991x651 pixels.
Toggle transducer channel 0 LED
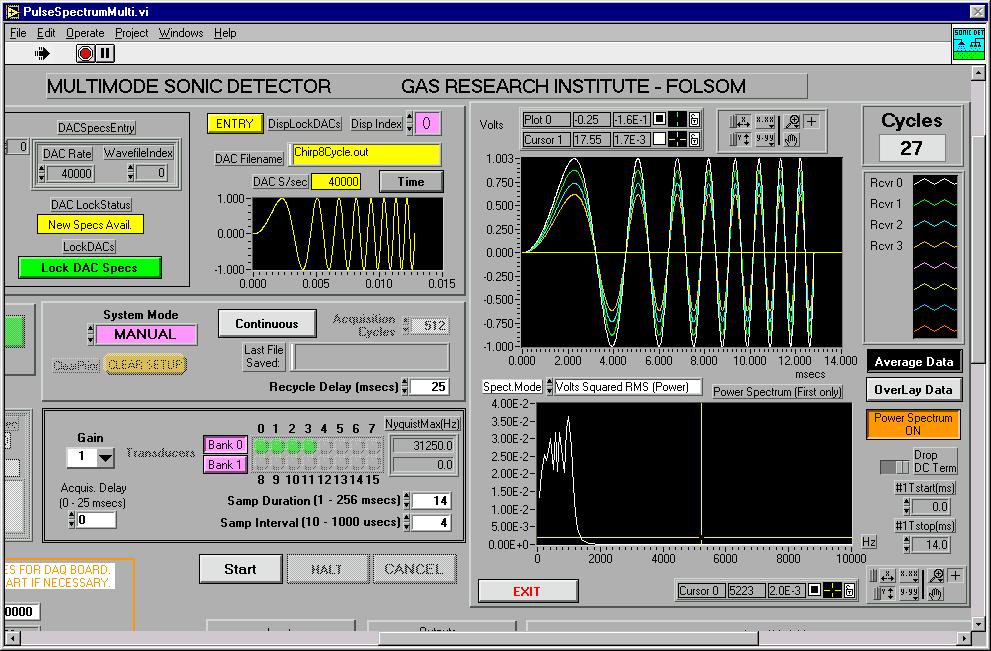click(261, 446)
